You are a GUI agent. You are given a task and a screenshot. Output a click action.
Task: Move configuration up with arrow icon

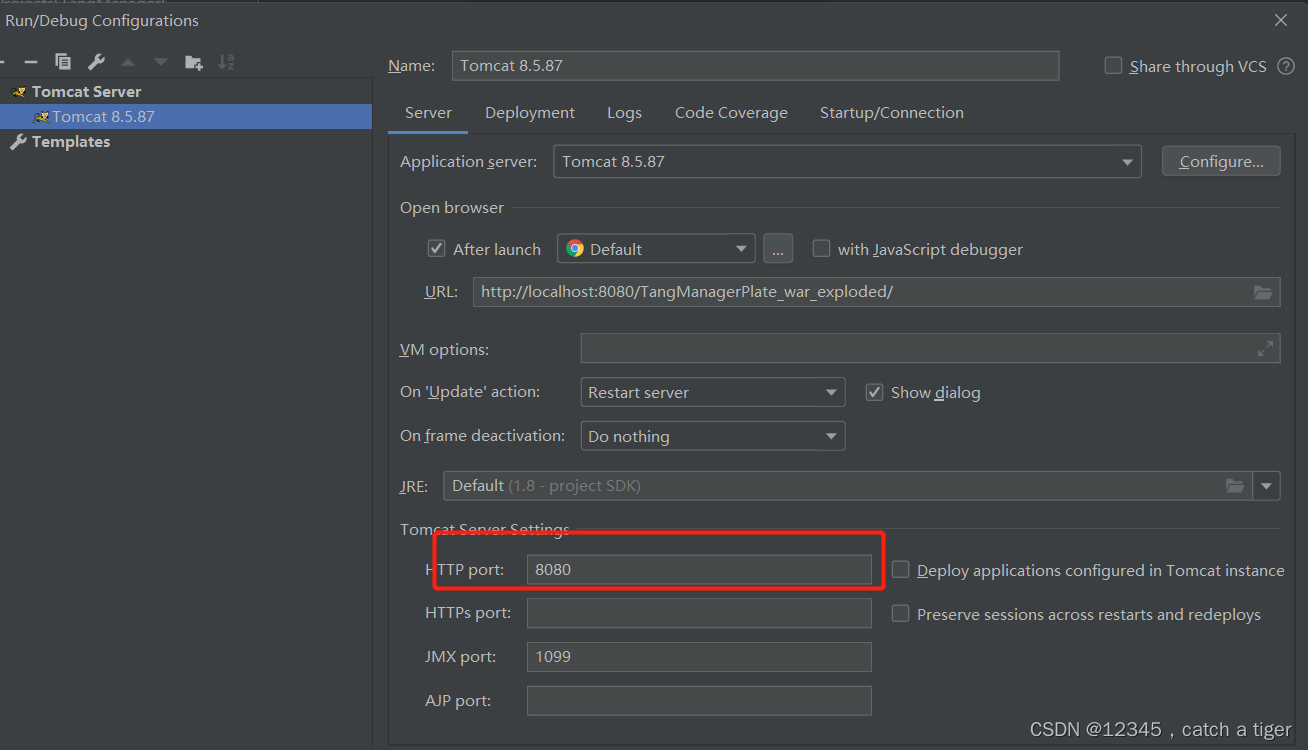[x=128, y=62]
